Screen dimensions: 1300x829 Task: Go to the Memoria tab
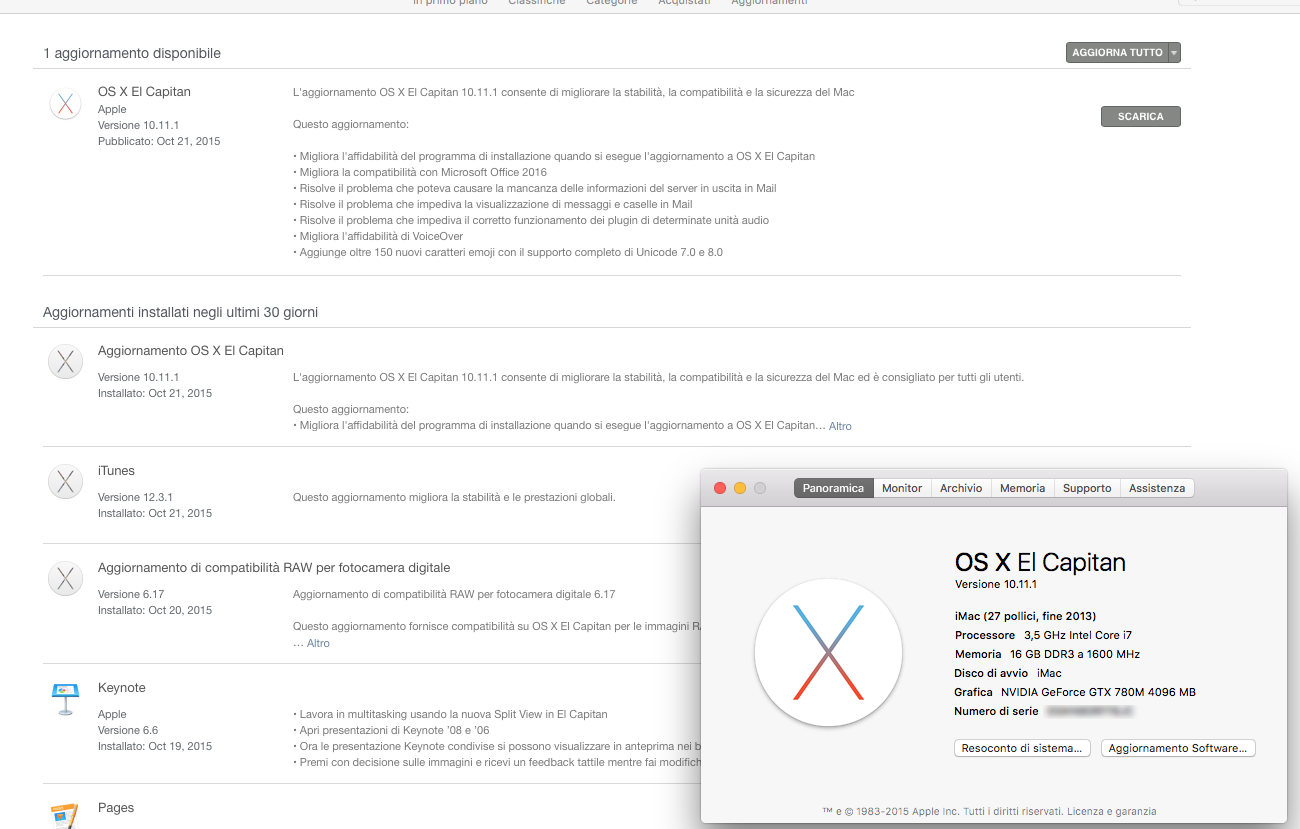tap(1022, 488)
